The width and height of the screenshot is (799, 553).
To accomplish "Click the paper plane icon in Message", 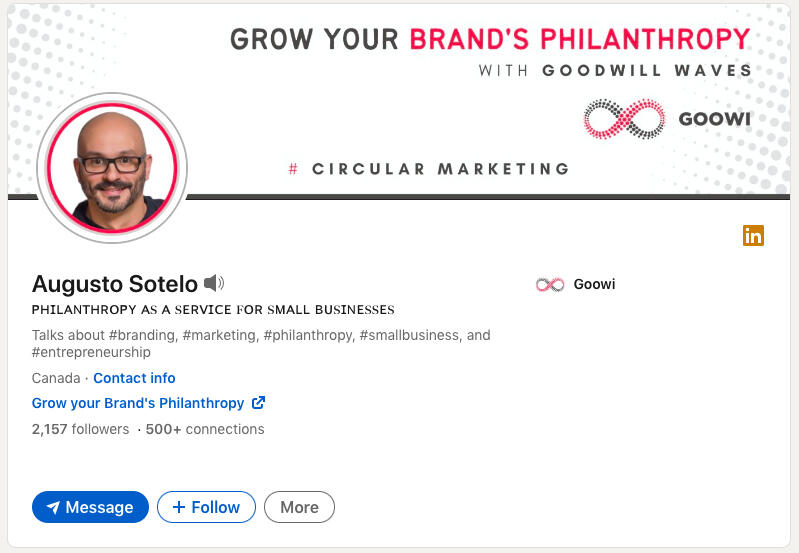I will [x=53, y=507].
